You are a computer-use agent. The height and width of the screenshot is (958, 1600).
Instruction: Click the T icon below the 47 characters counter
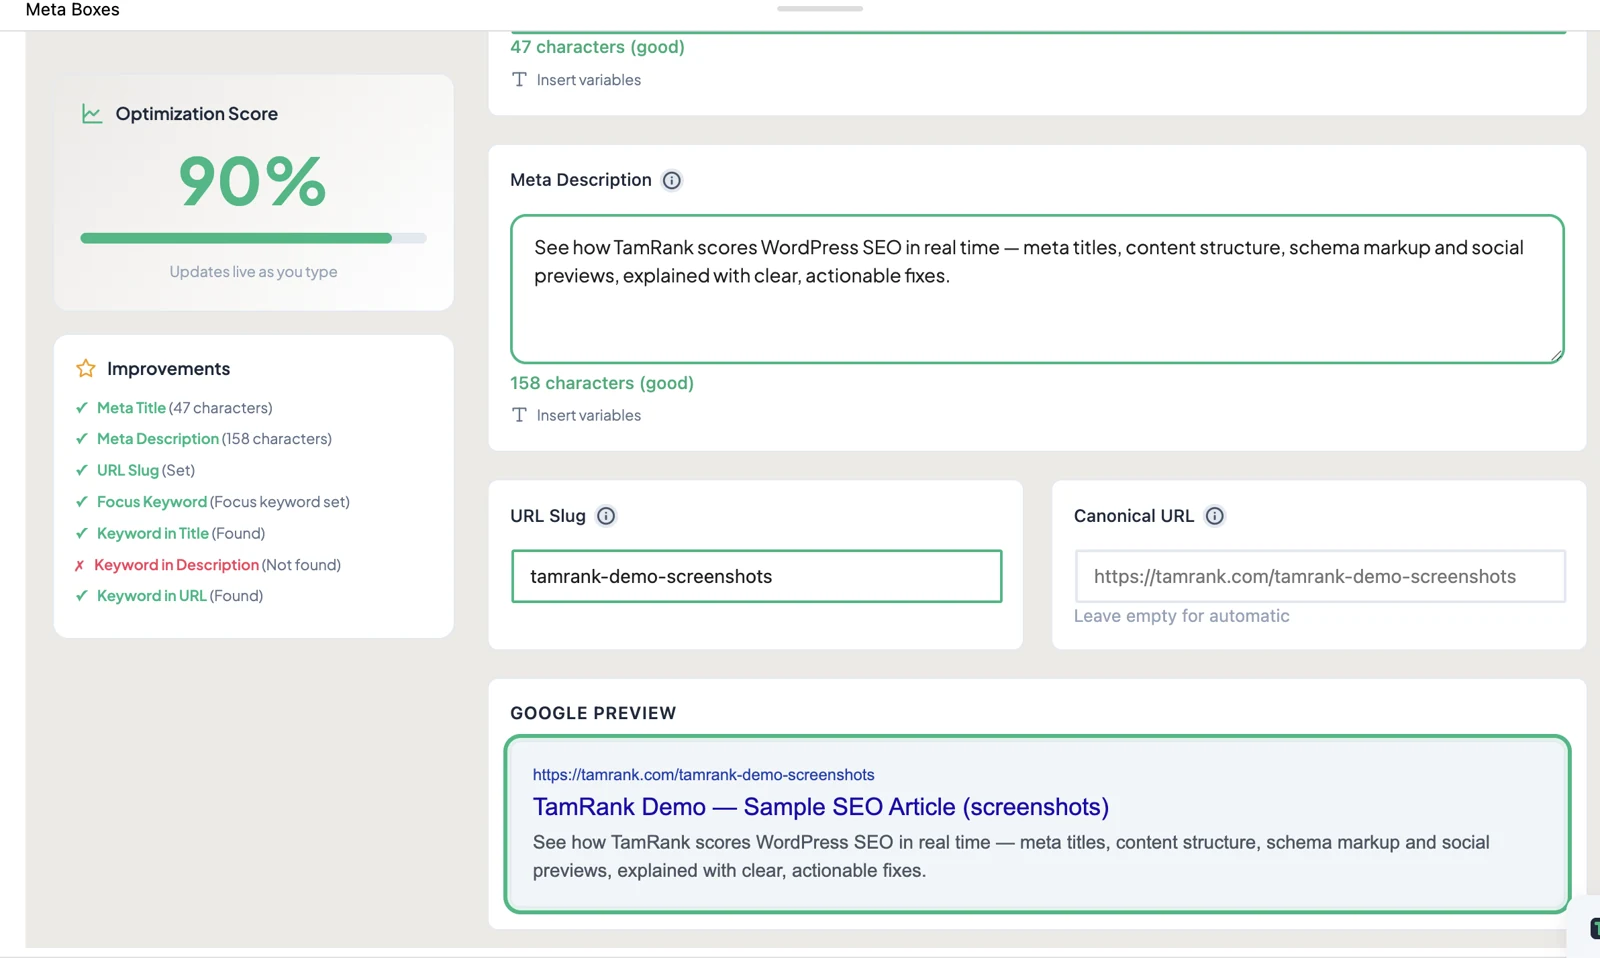pos(519,79)
